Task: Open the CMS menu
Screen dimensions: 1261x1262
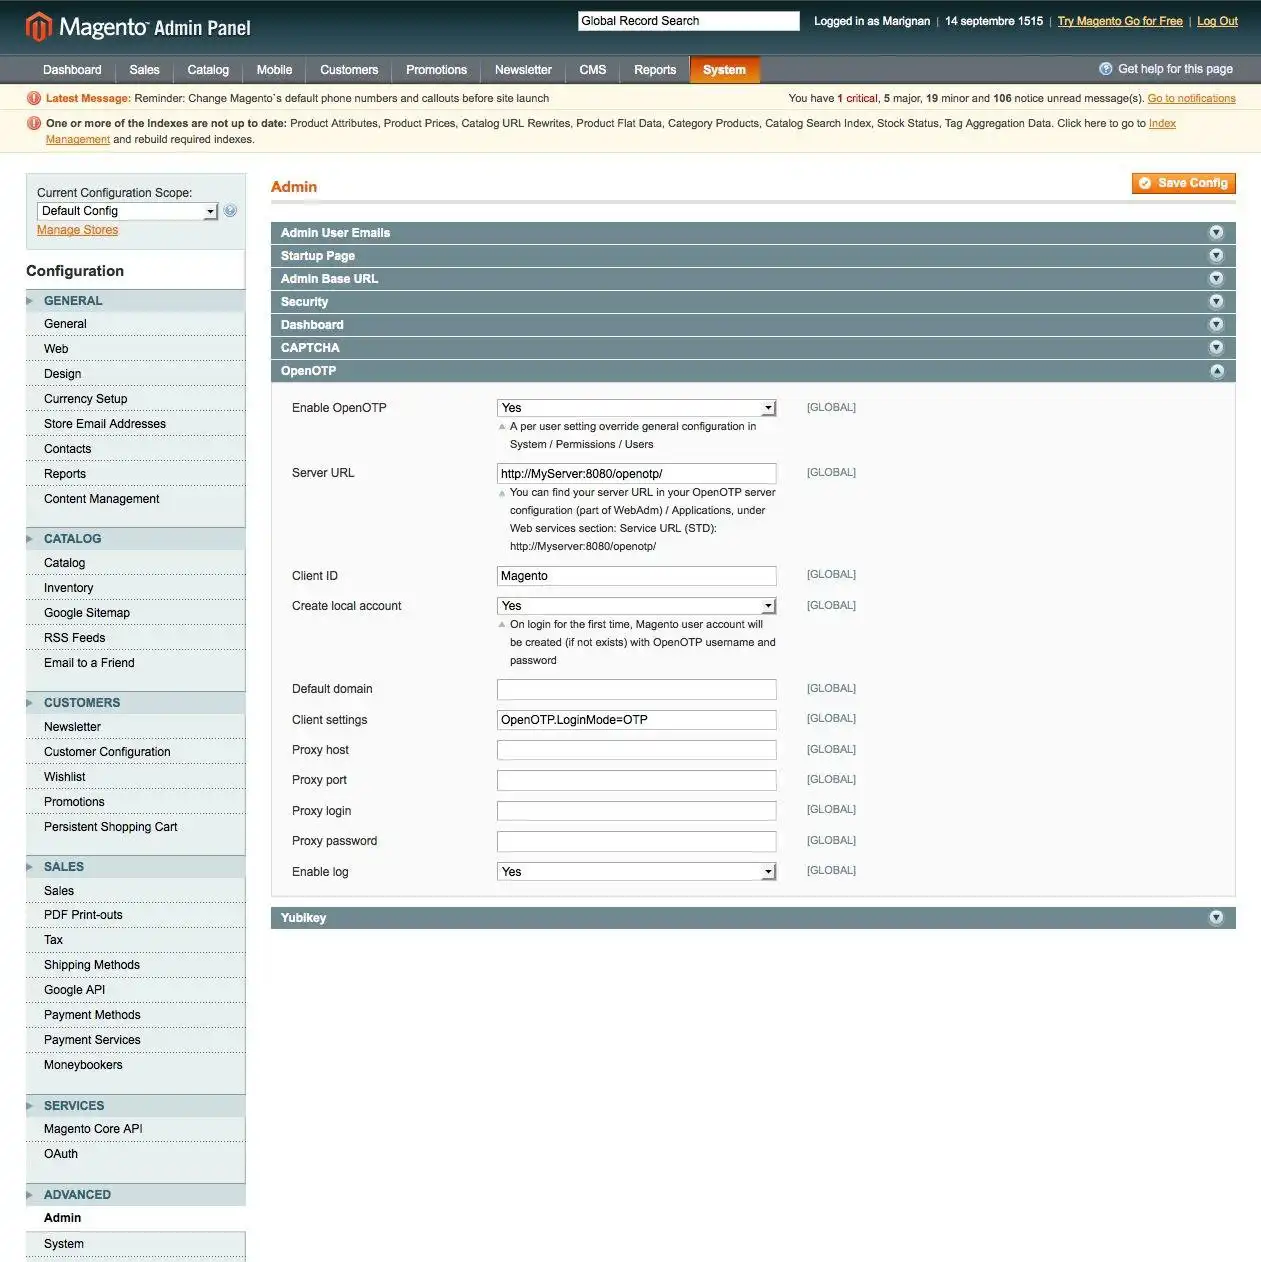Action: point(593,70)
